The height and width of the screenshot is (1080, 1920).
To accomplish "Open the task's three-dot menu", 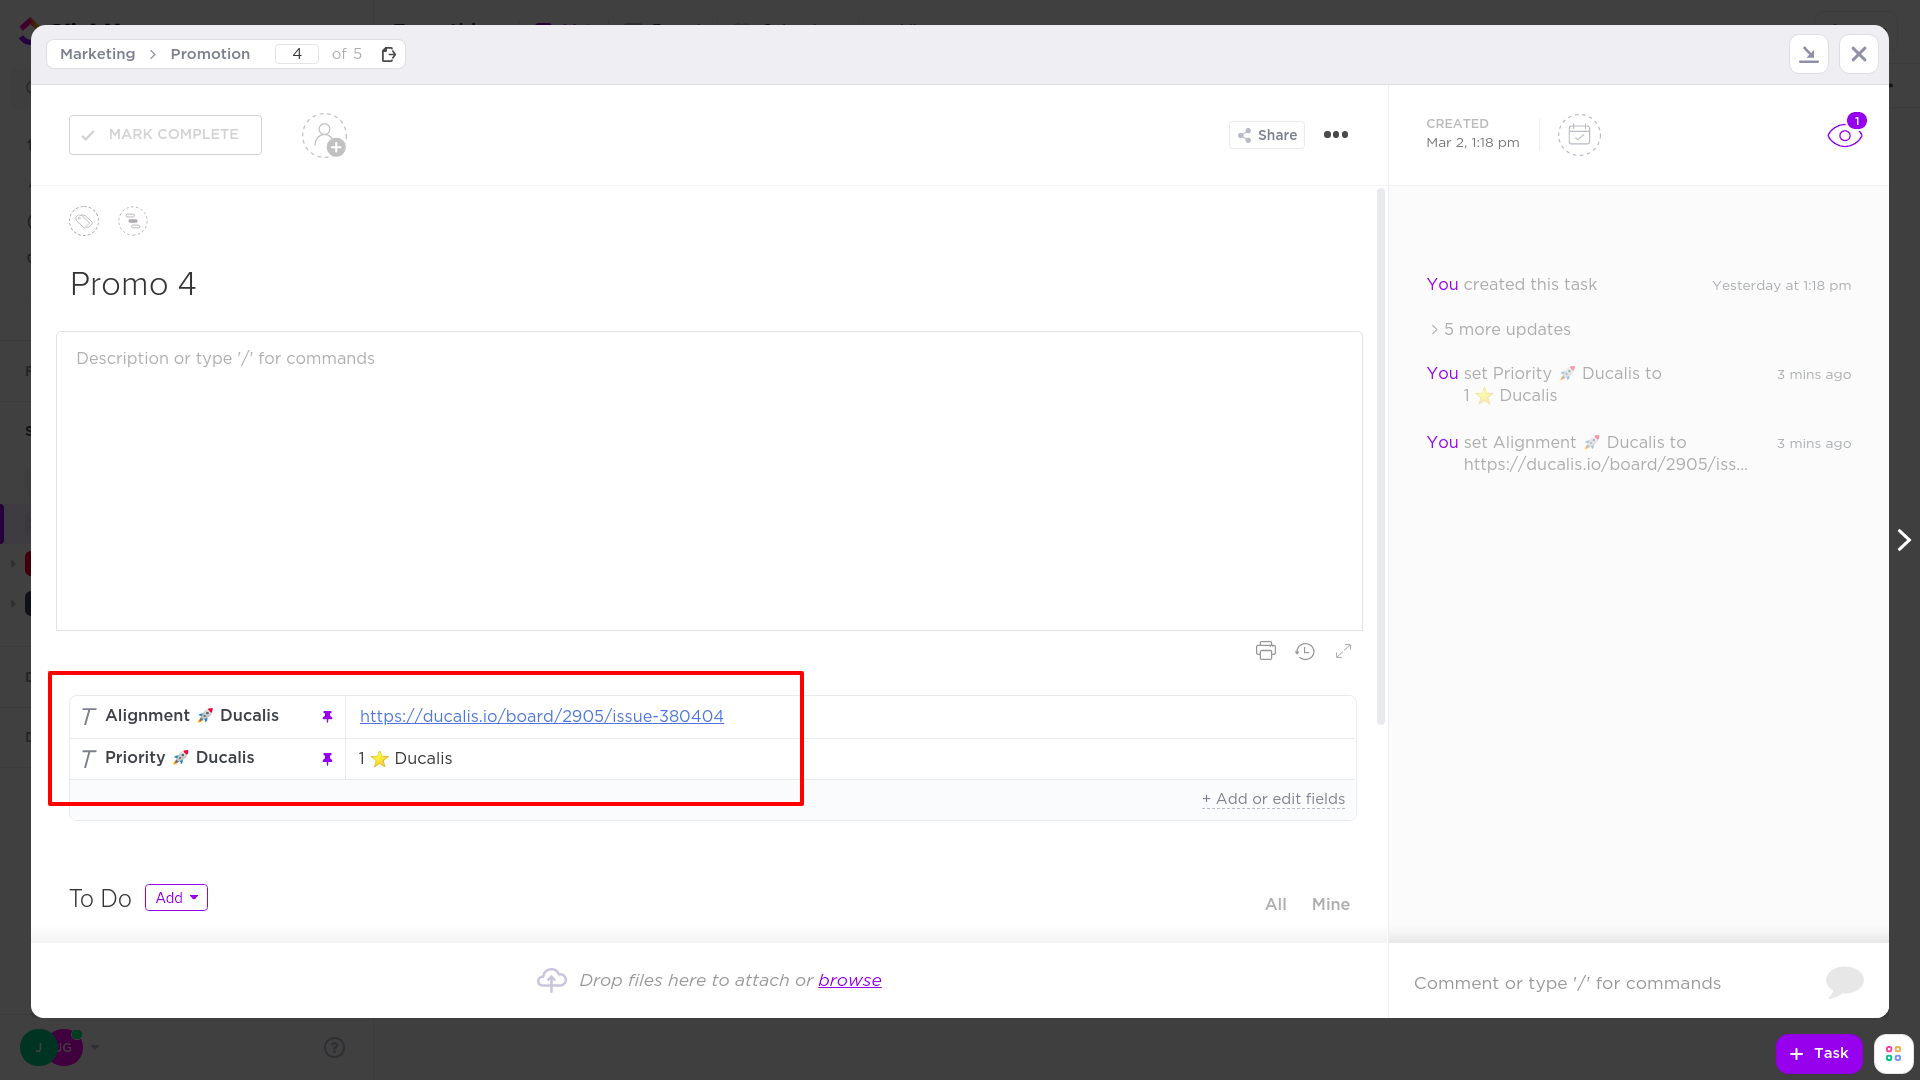I will pos(1336,135).
